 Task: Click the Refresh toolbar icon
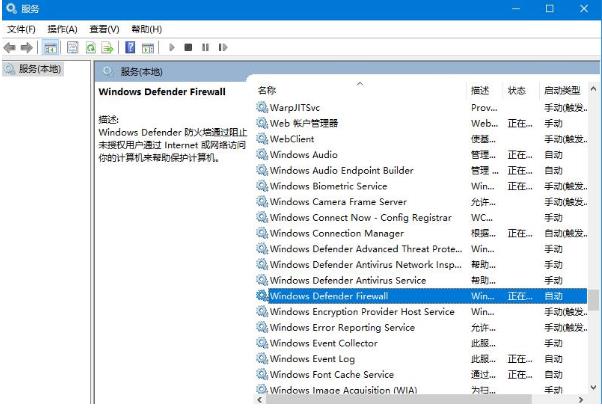pos(91,48)
